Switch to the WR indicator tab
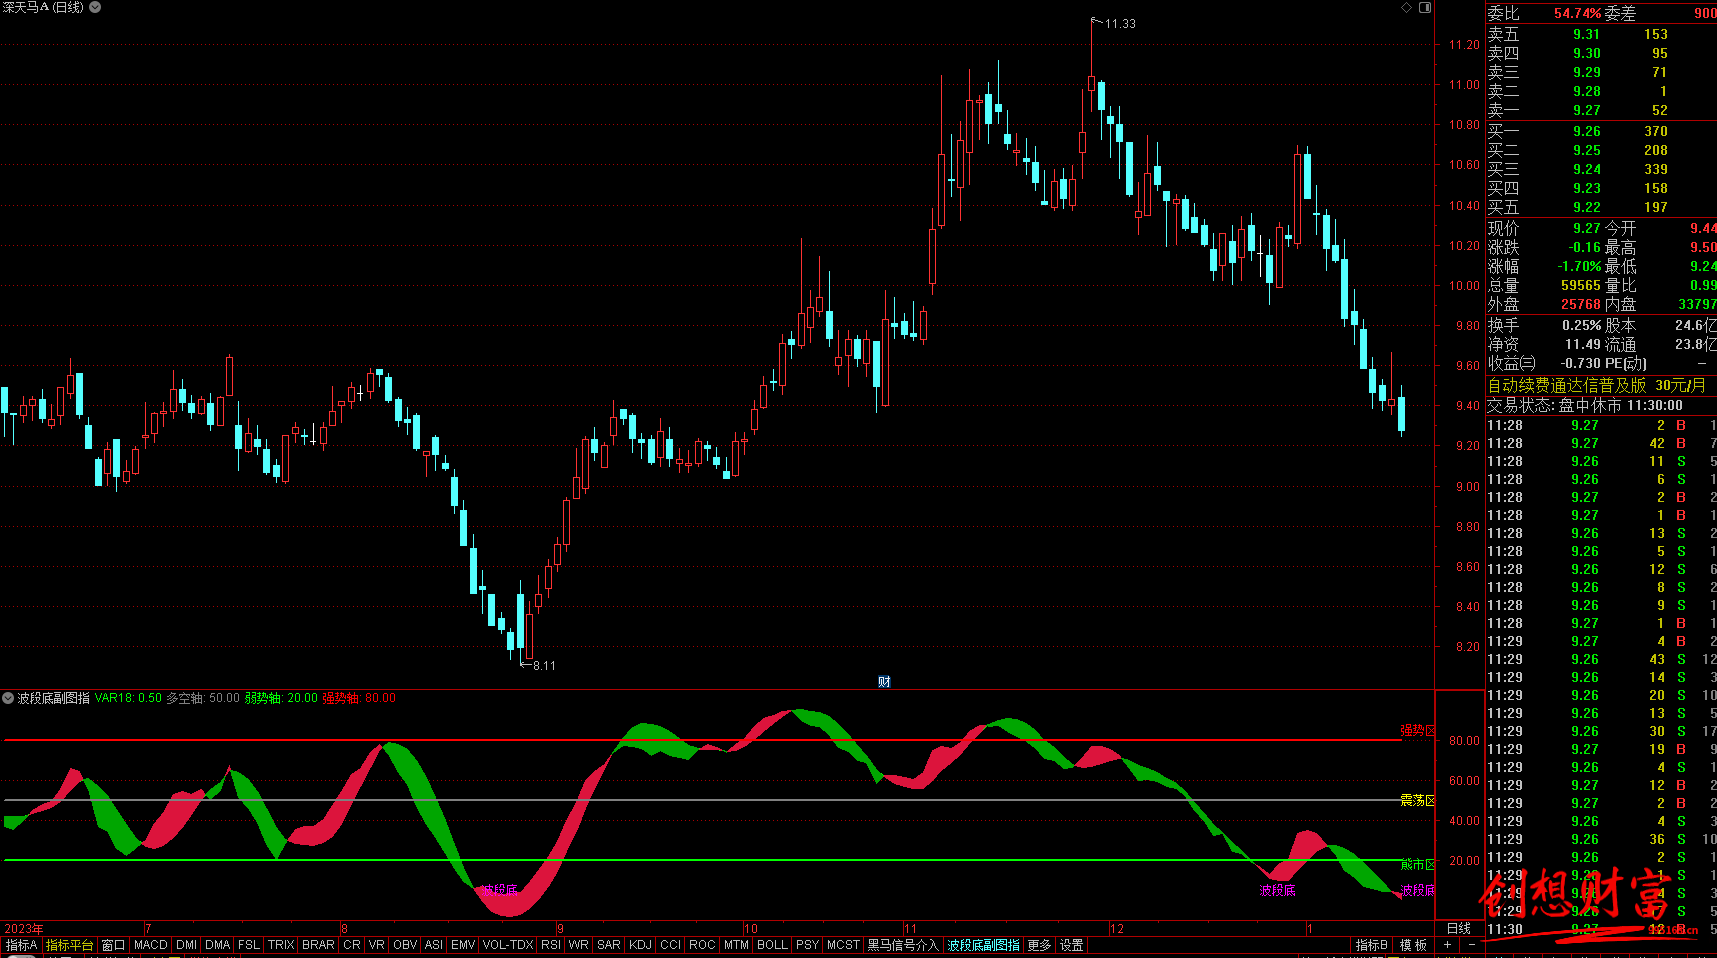Viewport: 1717px width, 958px height. 579,945
